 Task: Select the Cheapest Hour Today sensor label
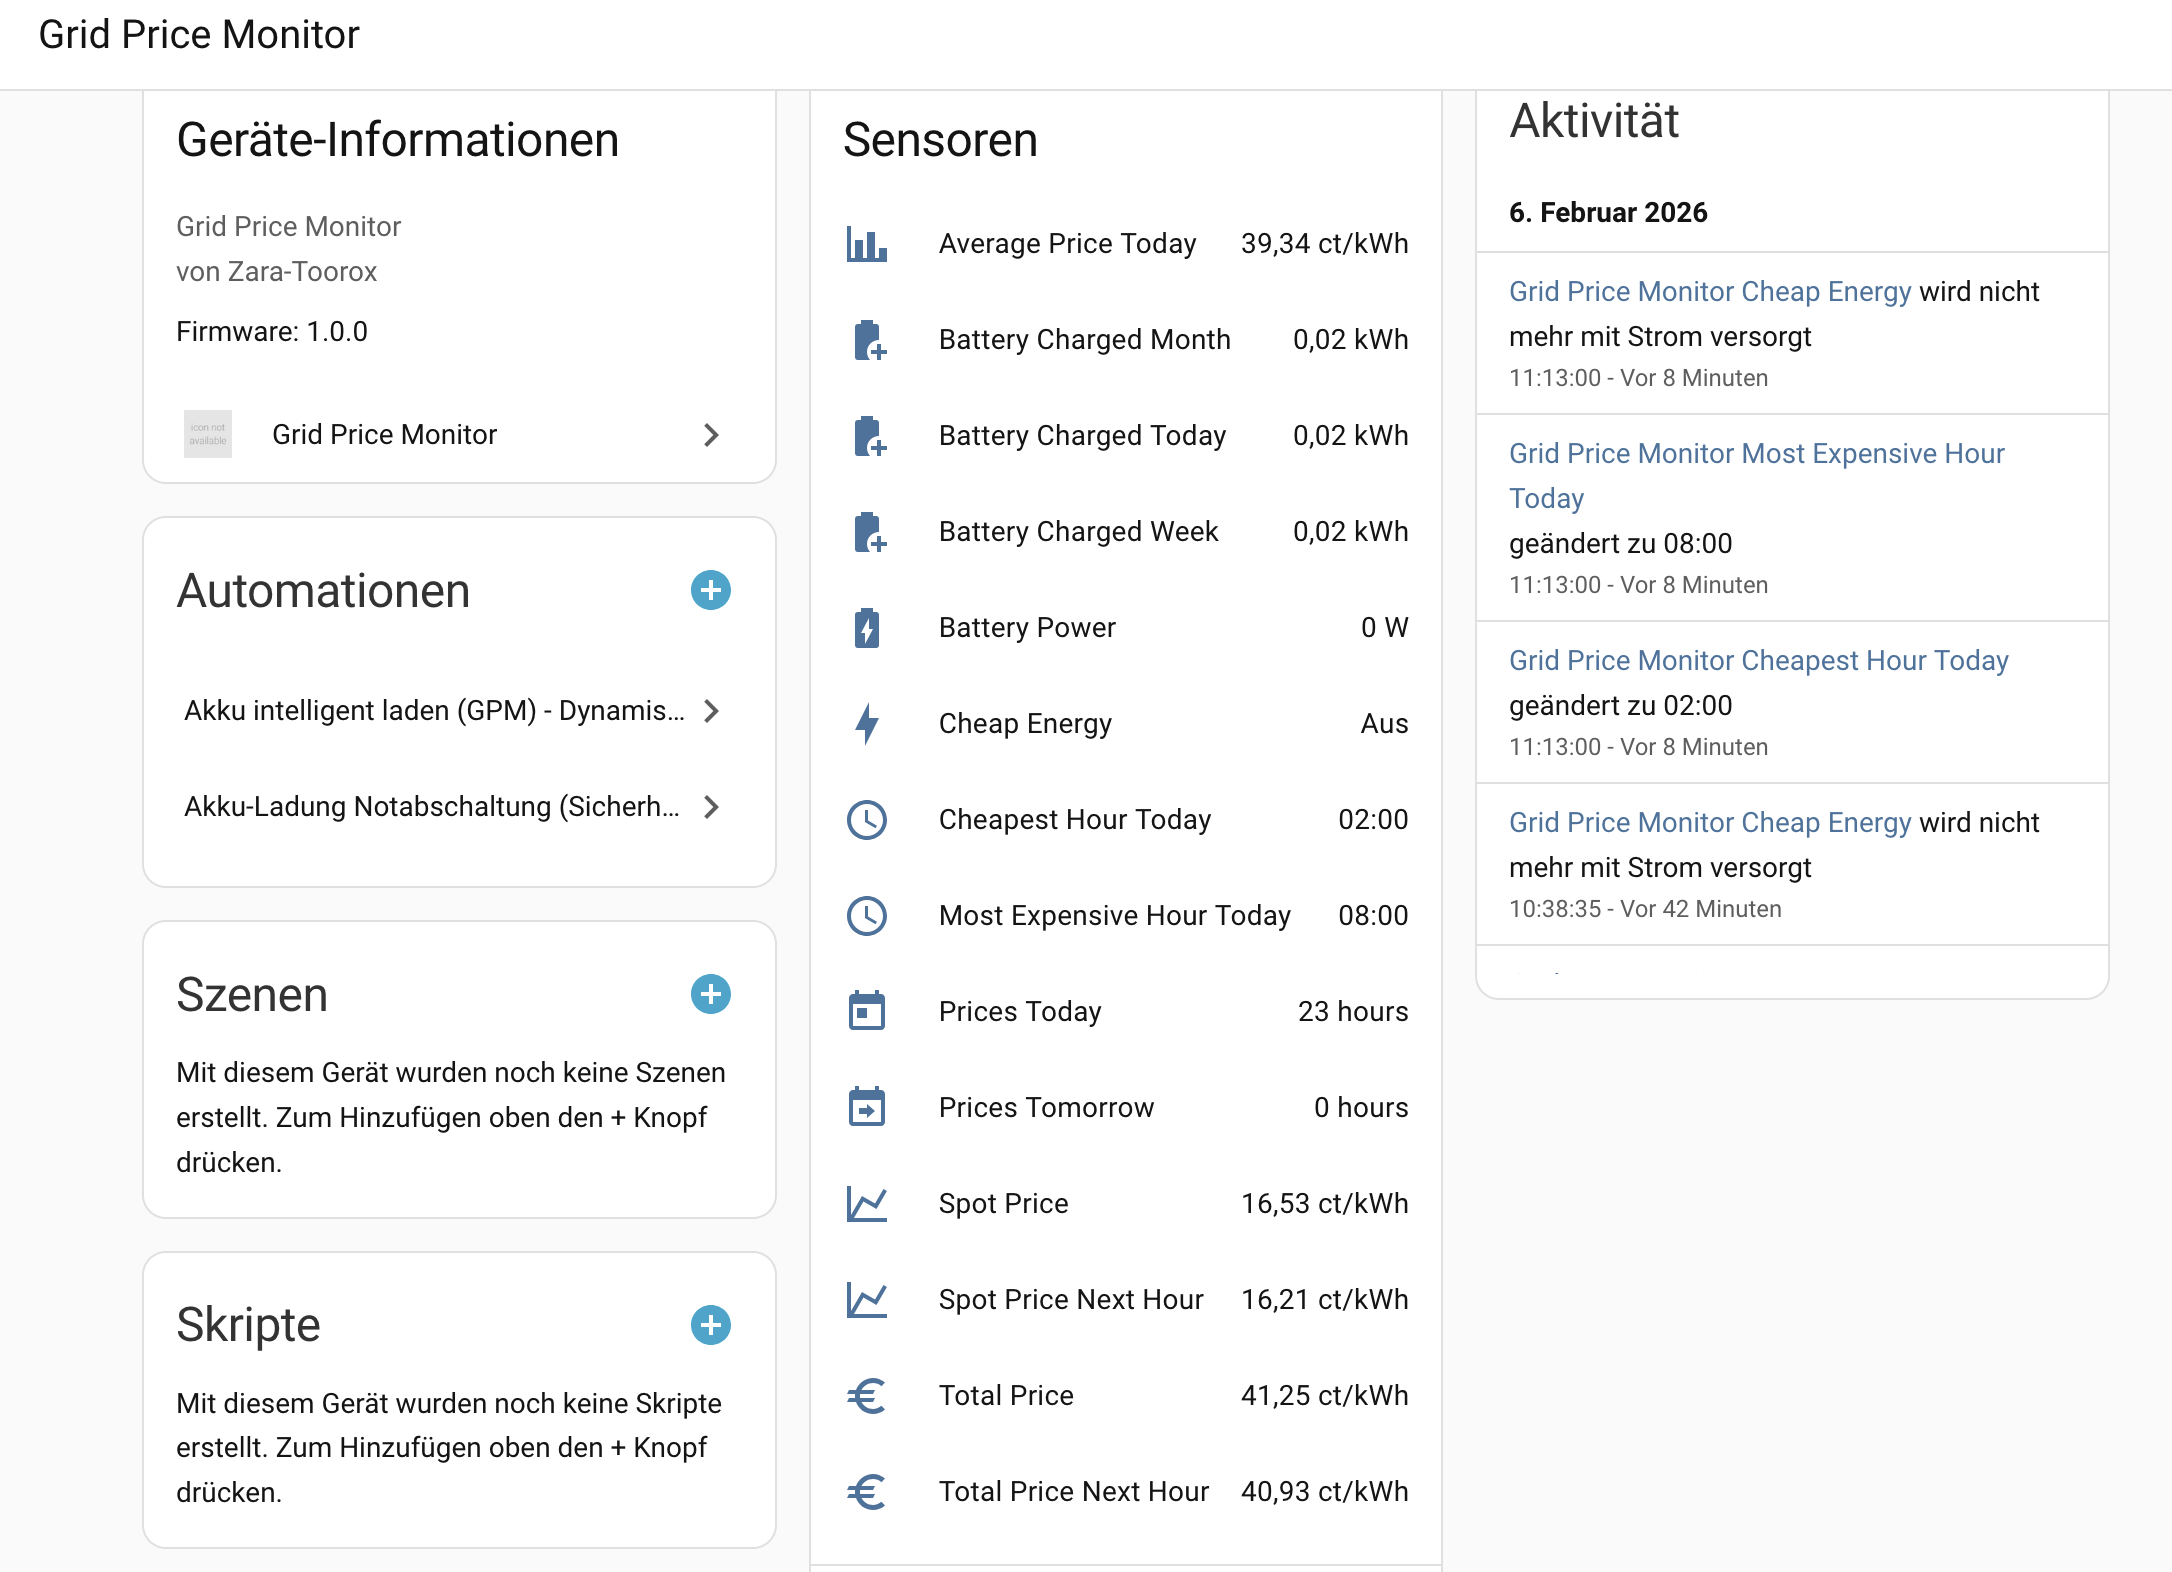click(1075, 820)
